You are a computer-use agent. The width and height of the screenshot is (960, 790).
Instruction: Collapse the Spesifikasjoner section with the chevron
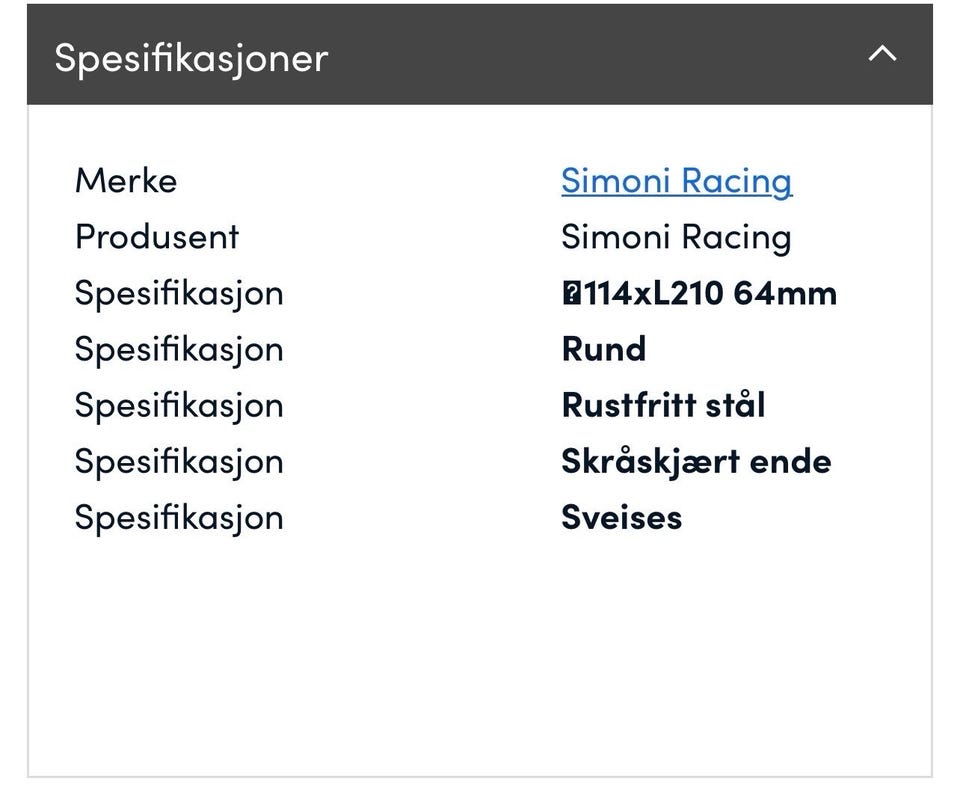coord(881,55)
